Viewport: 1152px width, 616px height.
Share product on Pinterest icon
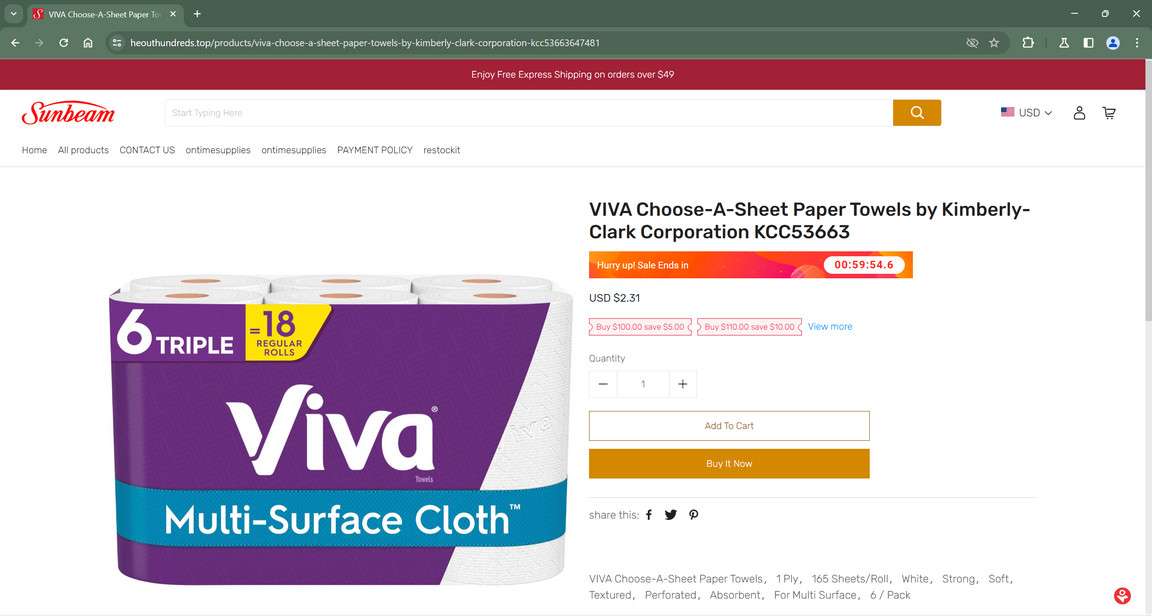[694, 515]
